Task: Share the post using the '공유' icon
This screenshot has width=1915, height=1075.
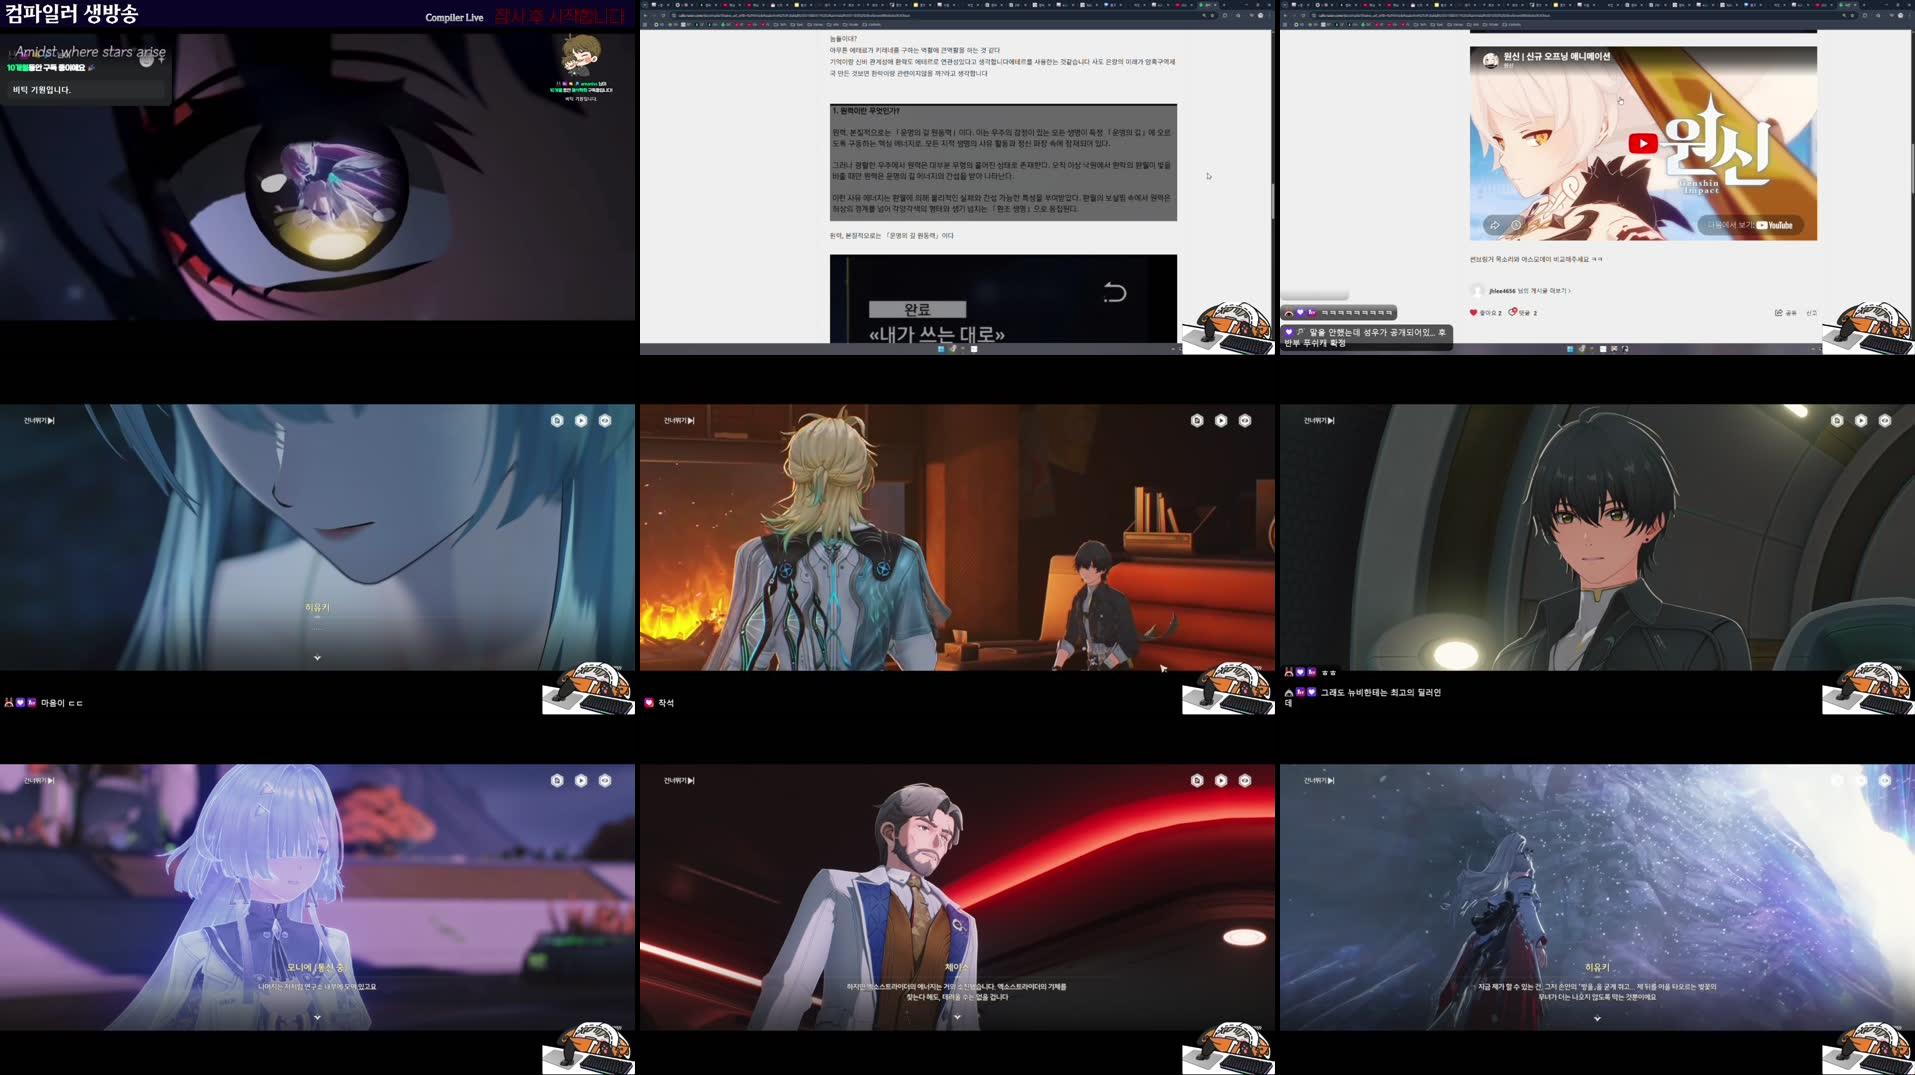Action: click(x=1785, y=313)
